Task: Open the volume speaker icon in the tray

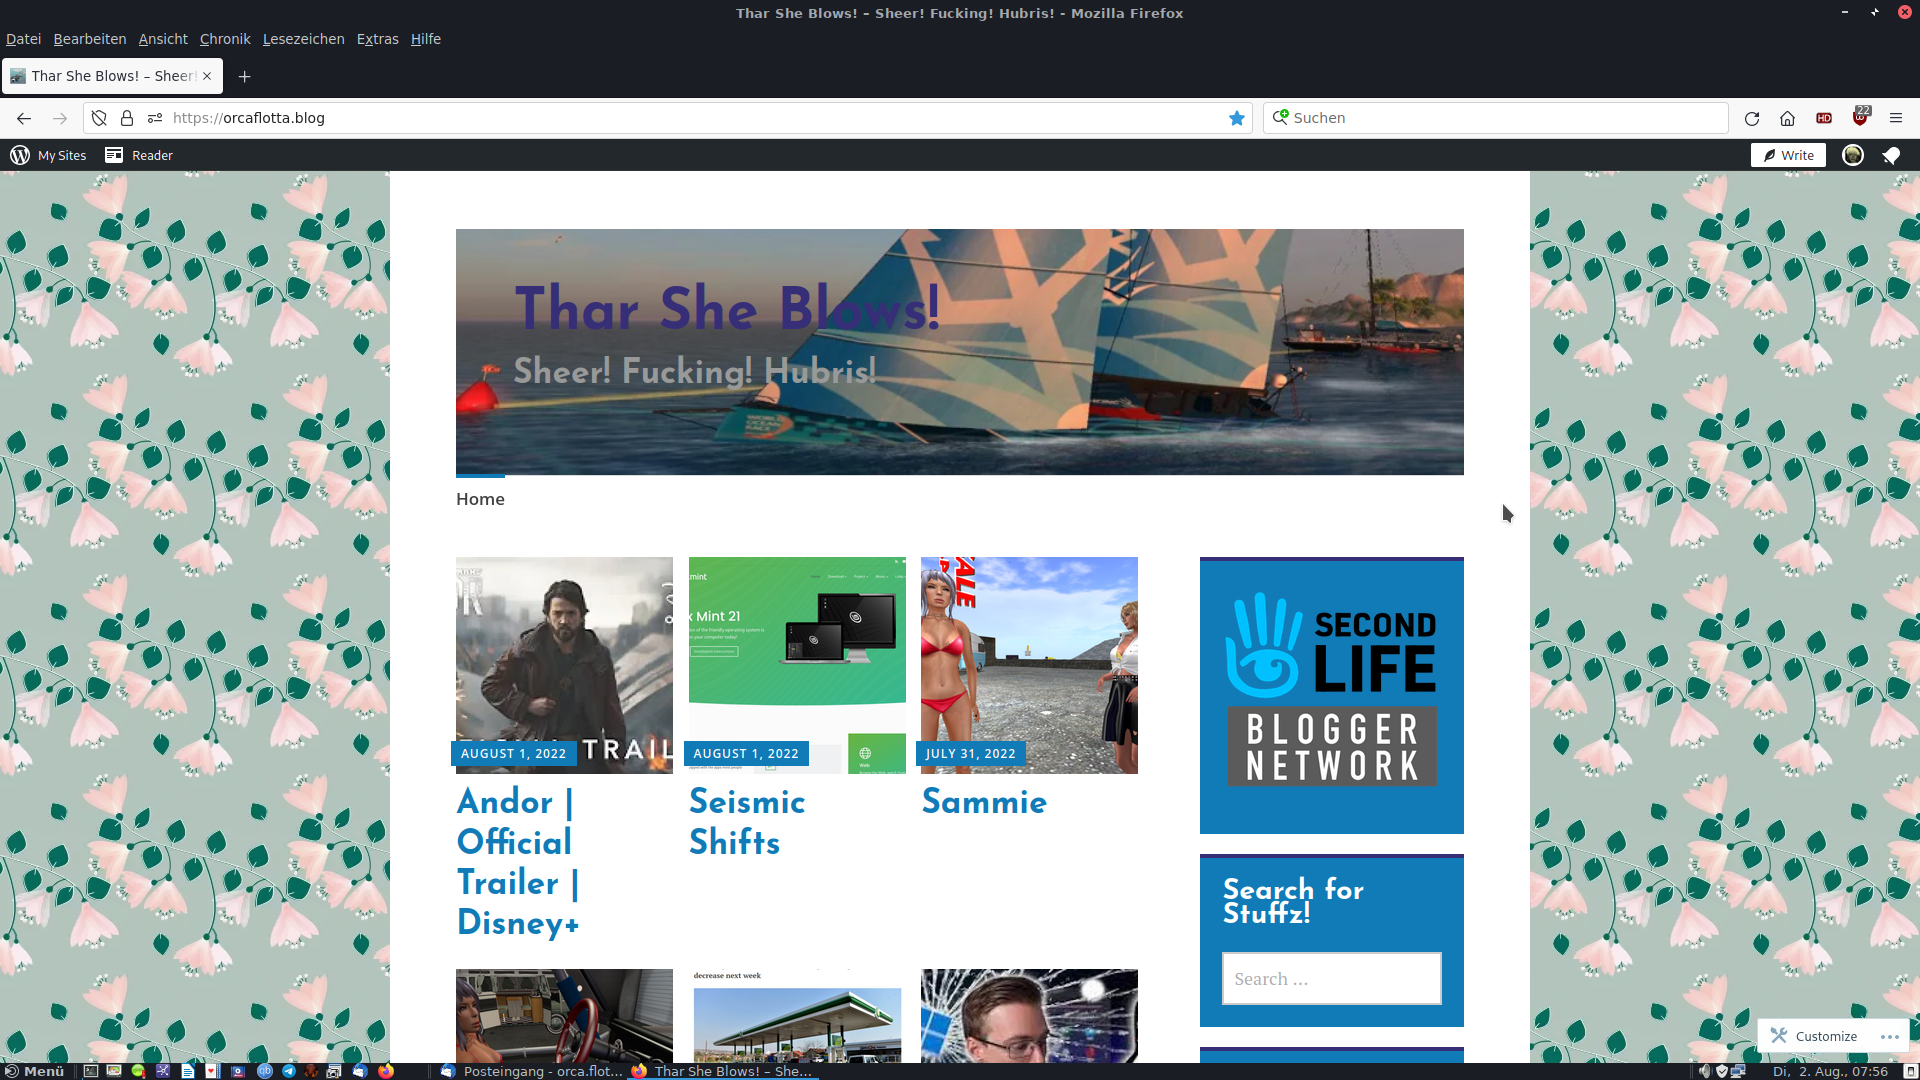Action: click(x=1704, y=1071)
